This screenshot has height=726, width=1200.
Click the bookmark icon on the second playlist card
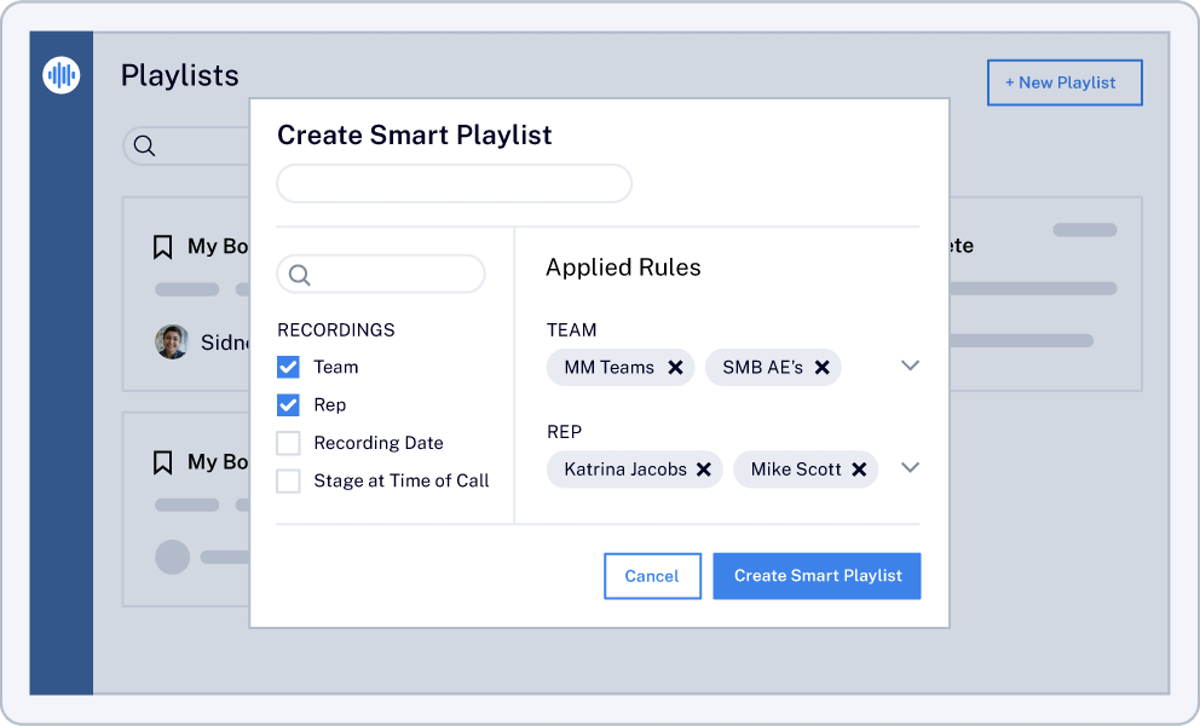[162, 462]
